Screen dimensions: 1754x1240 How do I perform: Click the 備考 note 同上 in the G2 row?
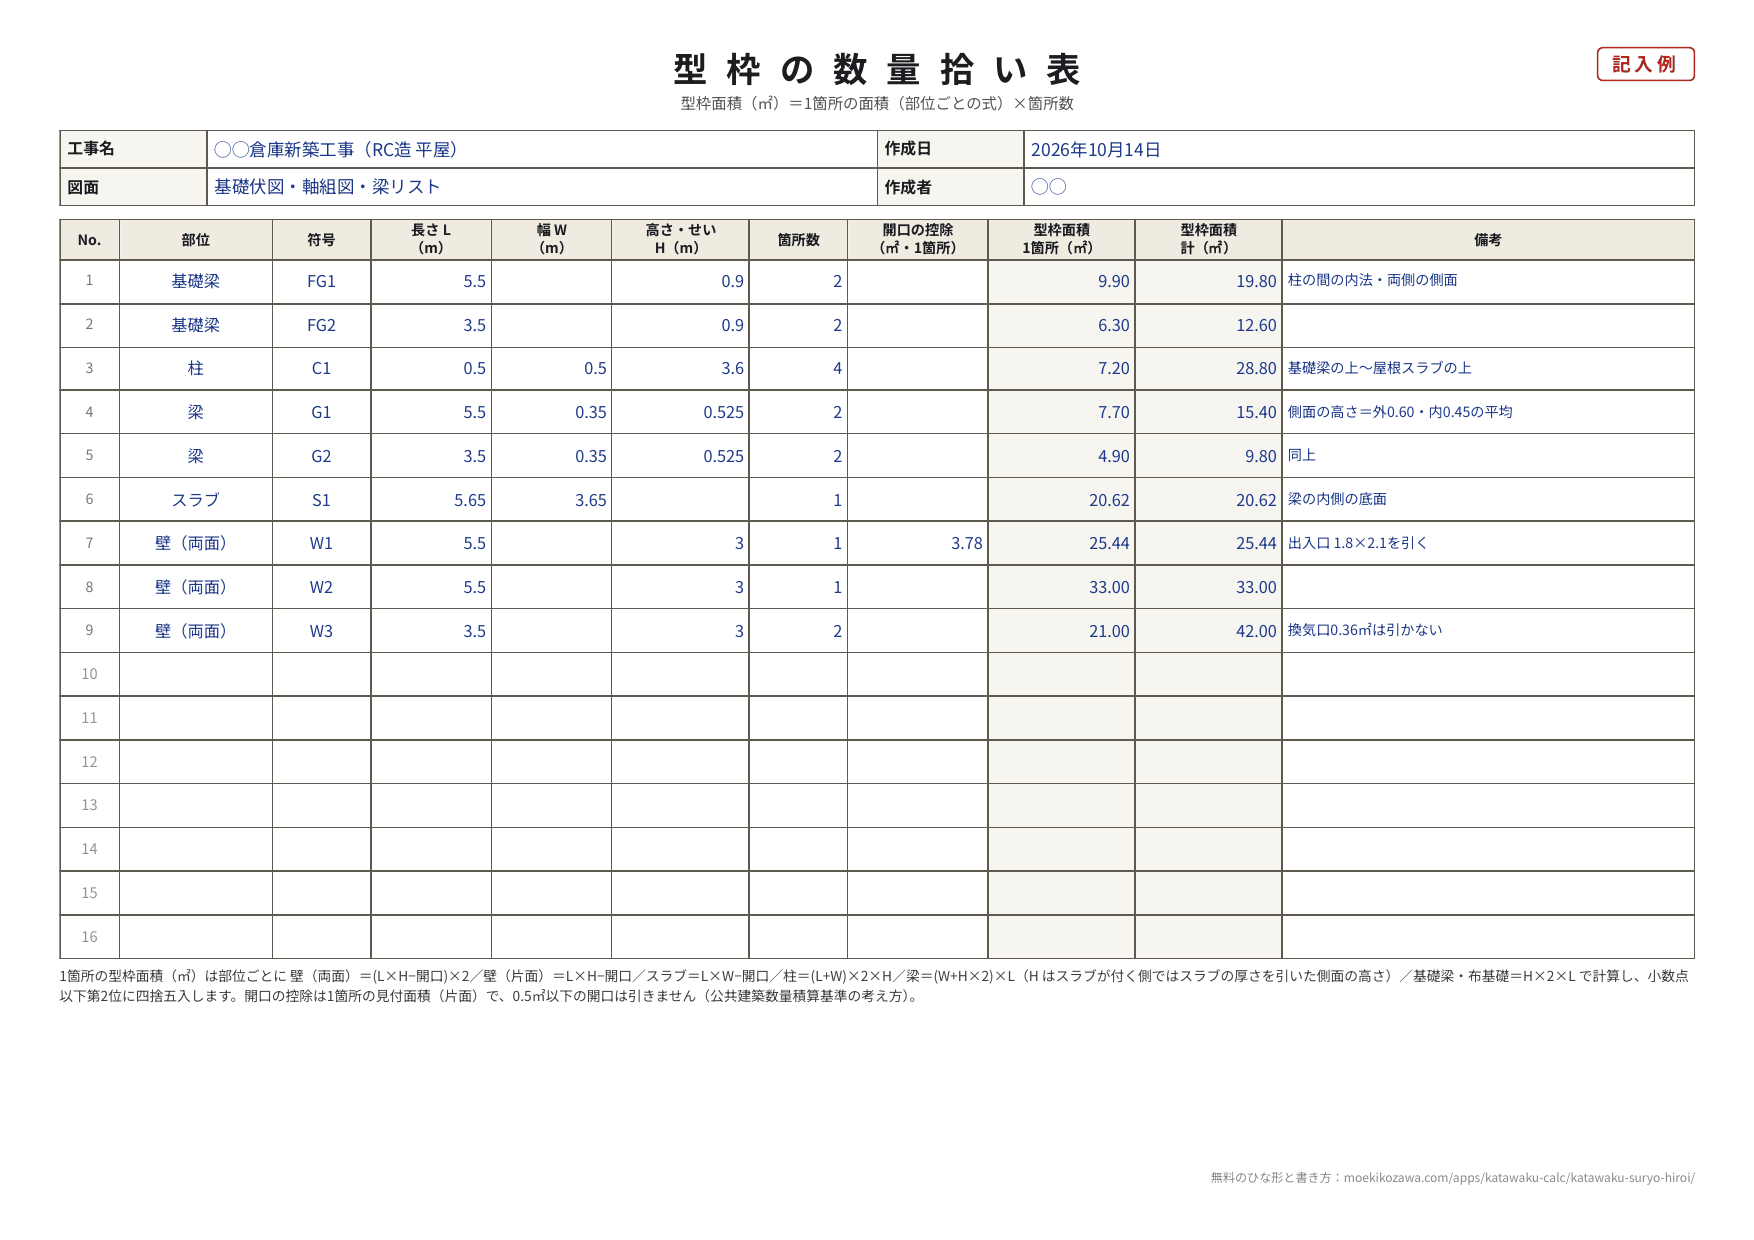(x=1302, y=455)
